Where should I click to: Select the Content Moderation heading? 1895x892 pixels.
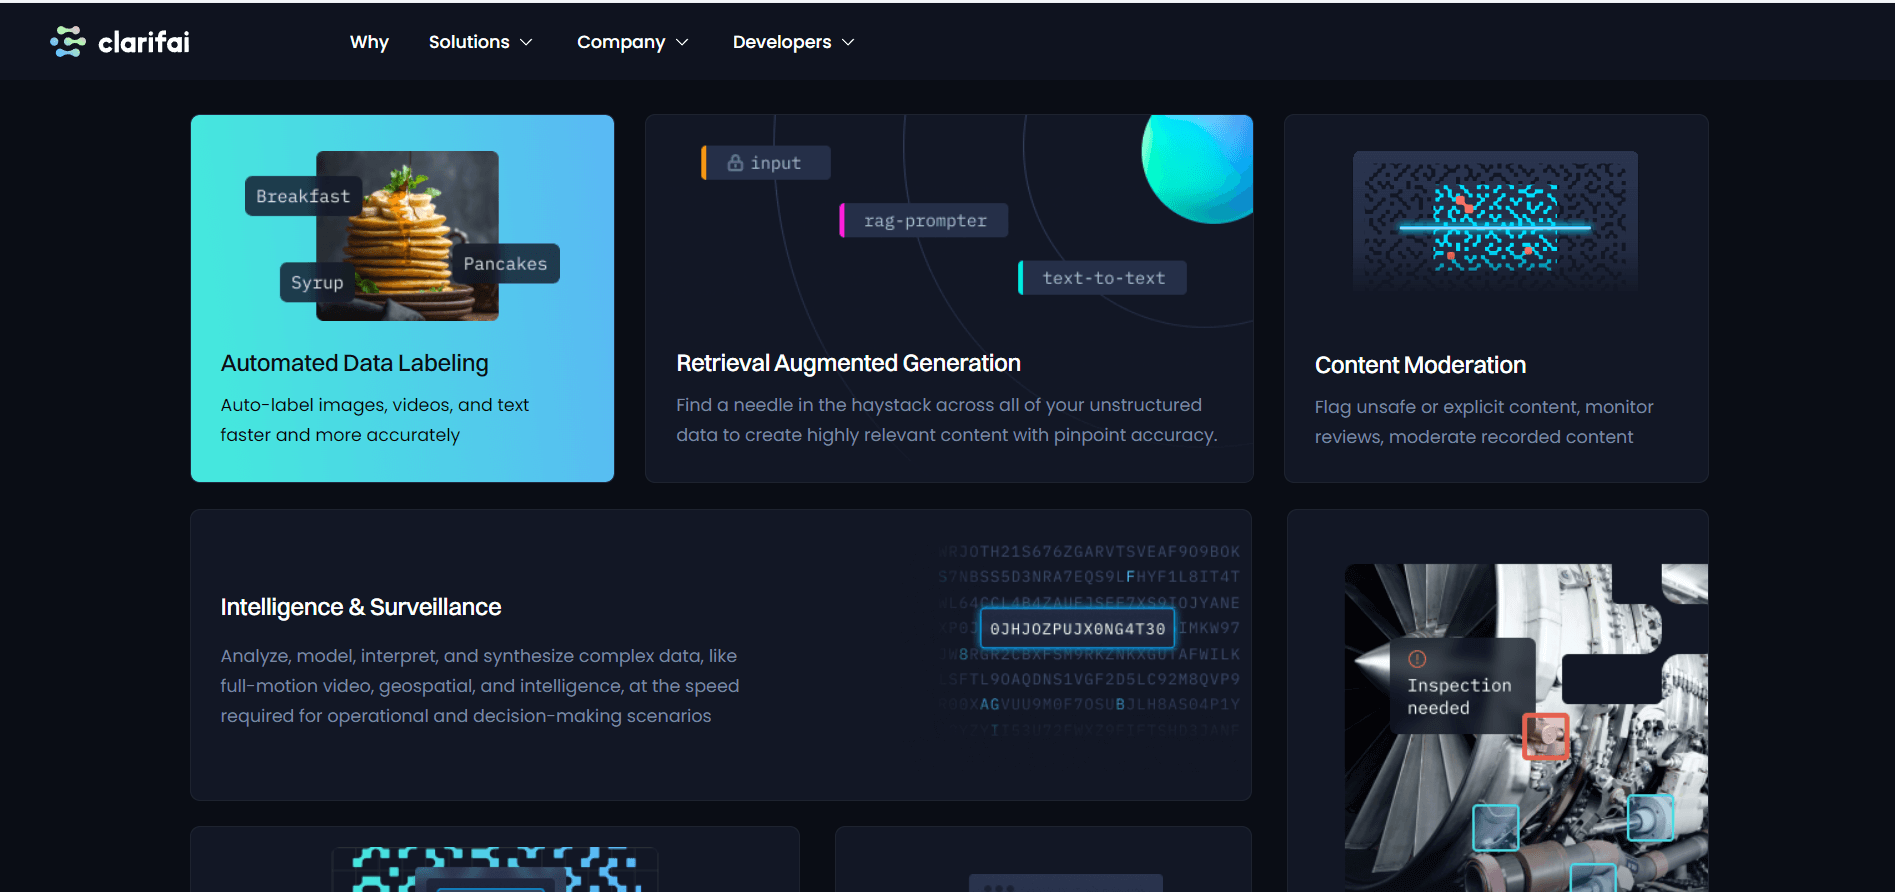(x=1420, y=365)
